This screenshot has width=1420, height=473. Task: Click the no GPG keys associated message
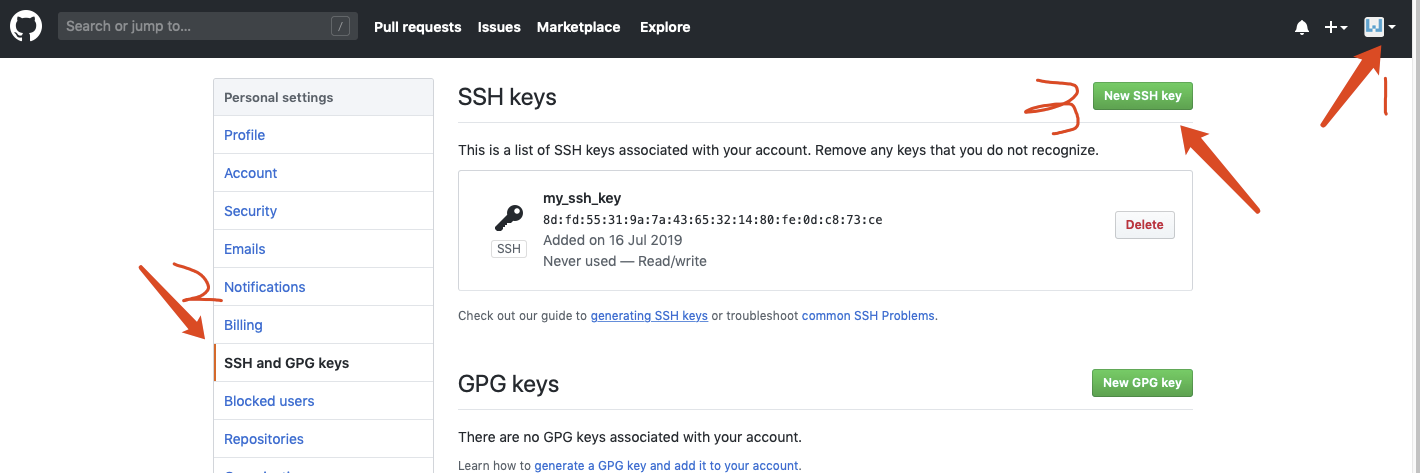point(630,437)
